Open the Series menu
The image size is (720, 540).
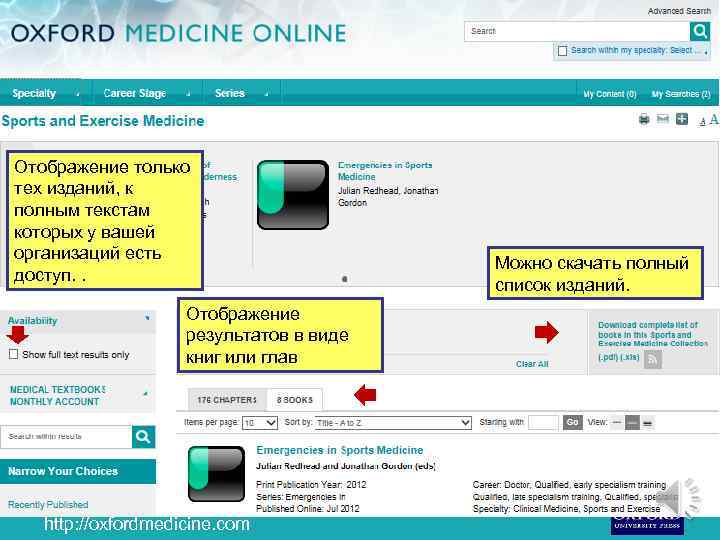[x=242, y=93]
